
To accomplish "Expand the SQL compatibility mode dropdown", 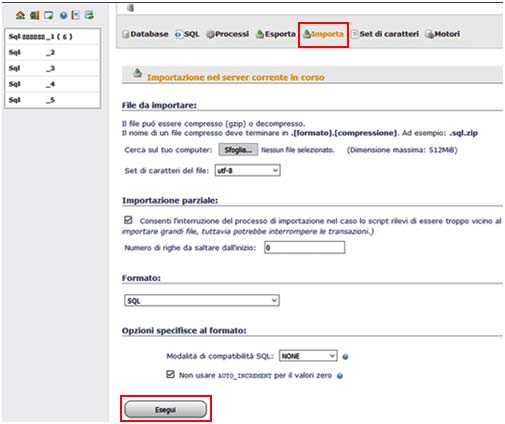I will click(x=308, y=356).
